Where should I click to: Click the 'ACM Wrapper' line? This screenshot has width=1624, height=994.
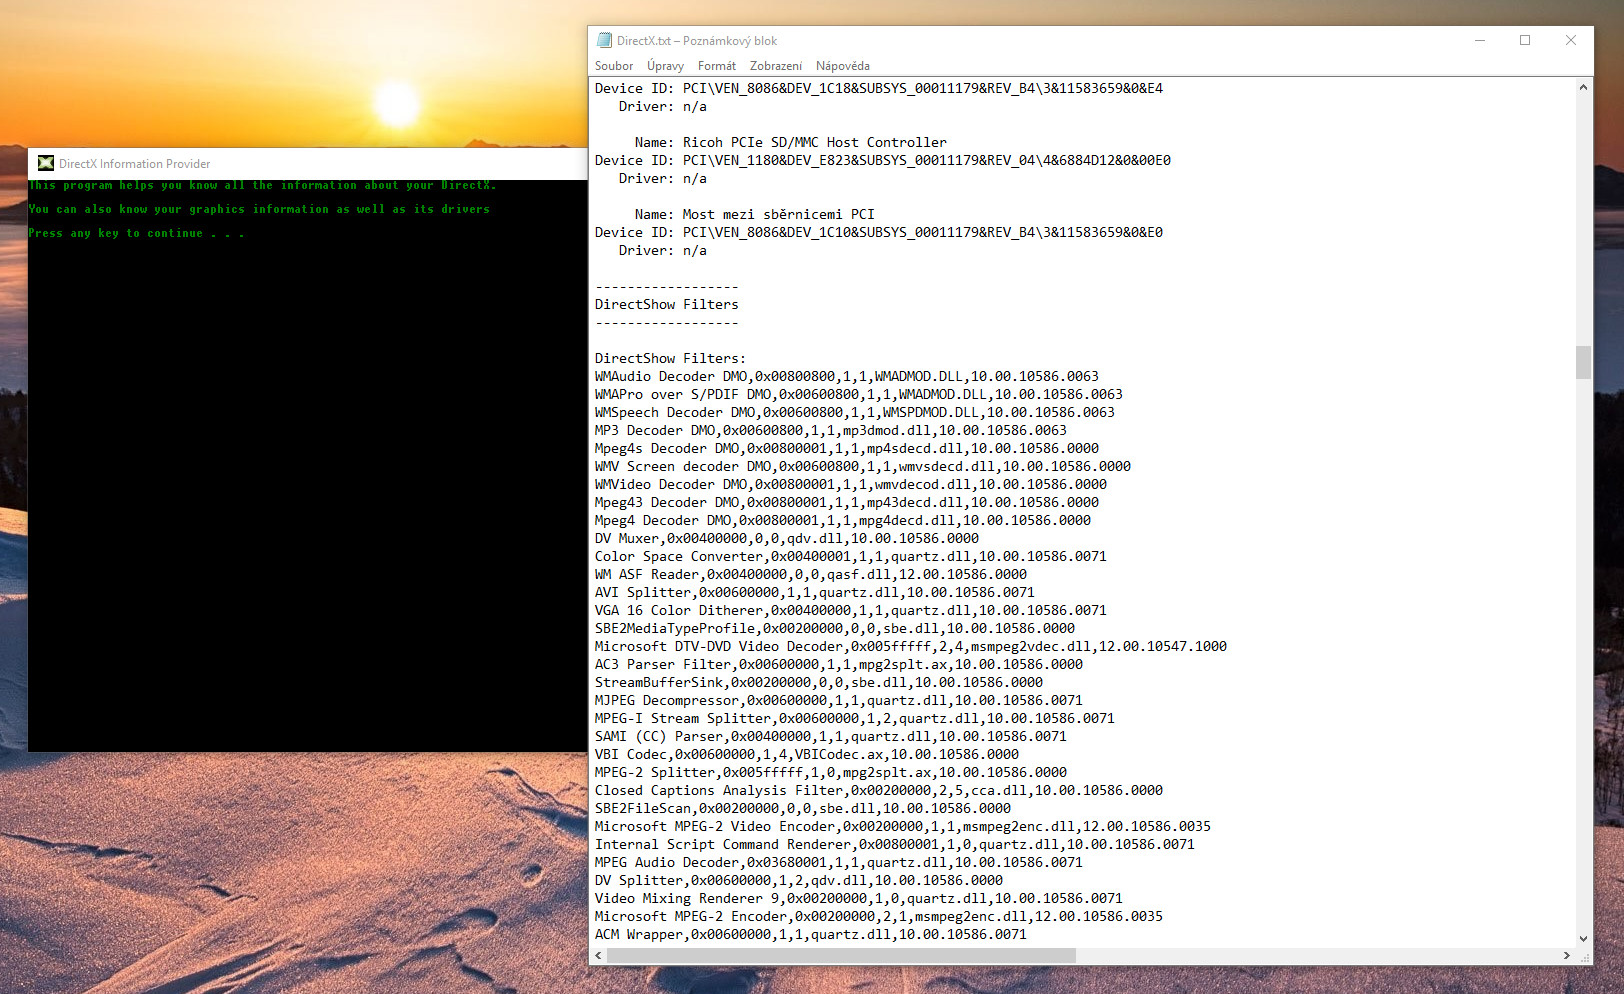810,934
